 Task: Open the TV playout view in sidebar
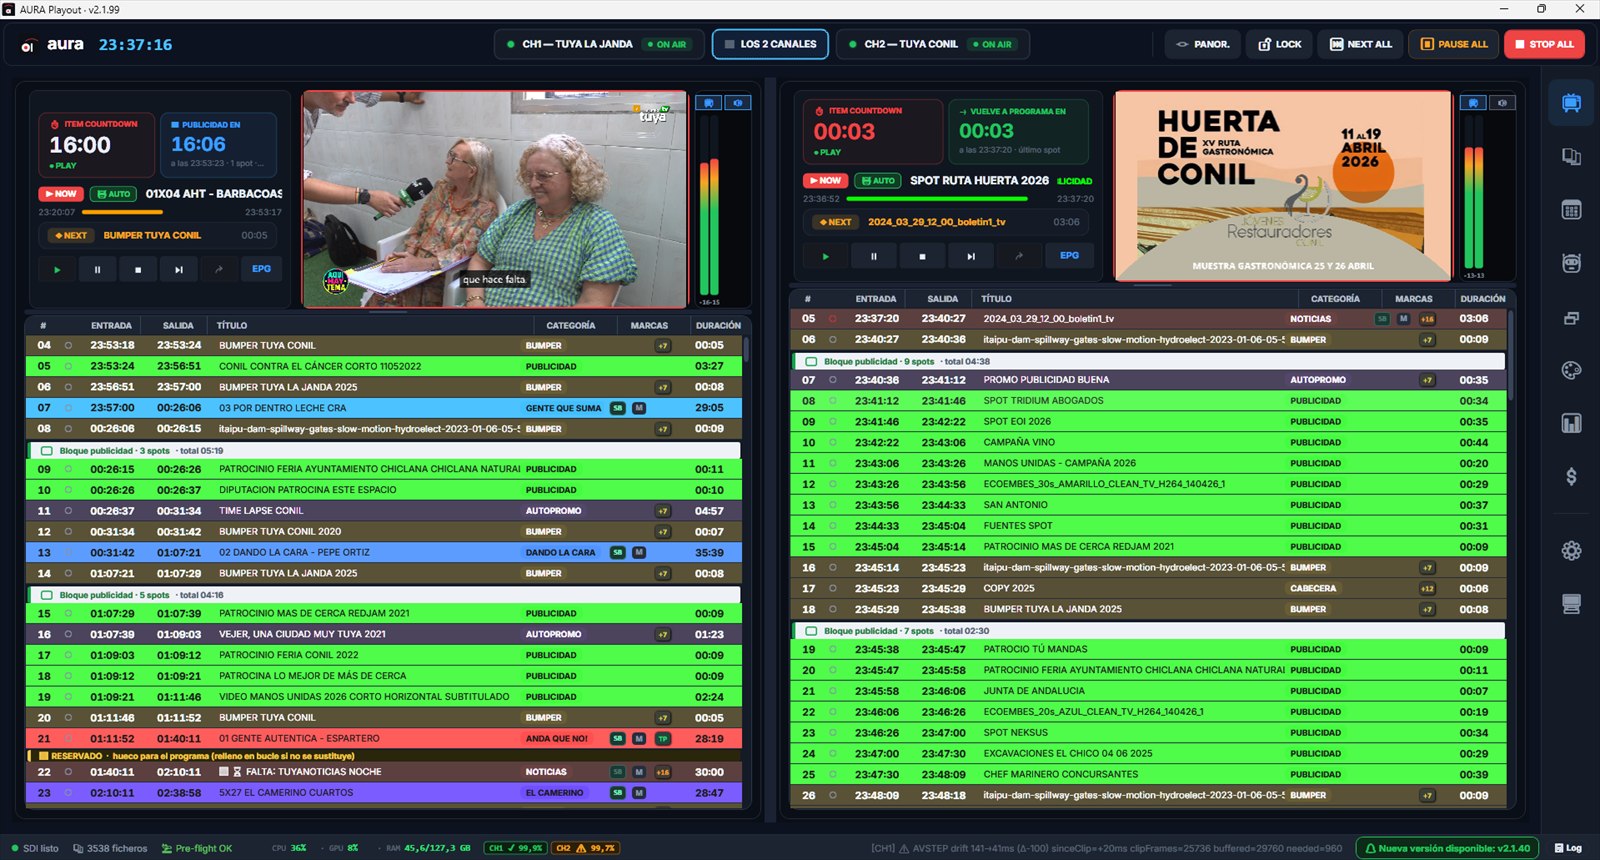[1571, 103]
